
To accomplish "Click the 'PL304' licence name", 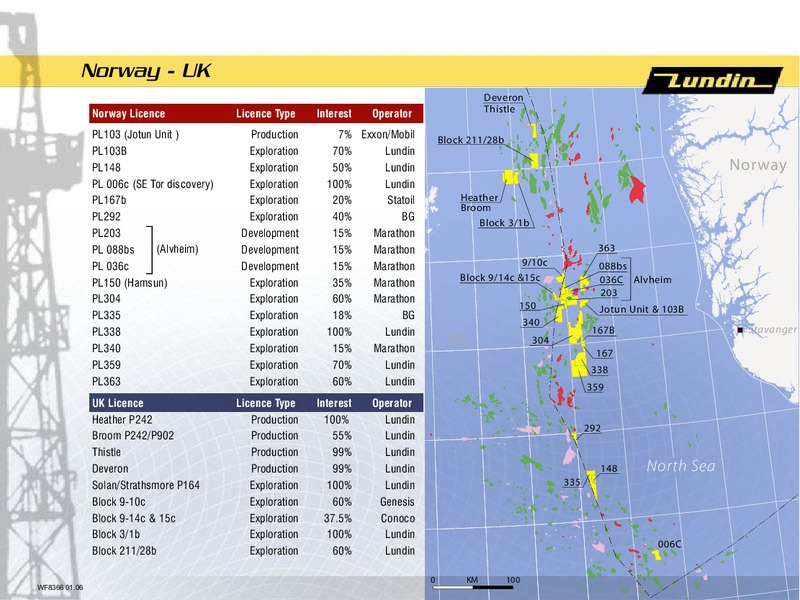I will pyautogui.click(x=106, y=298).
